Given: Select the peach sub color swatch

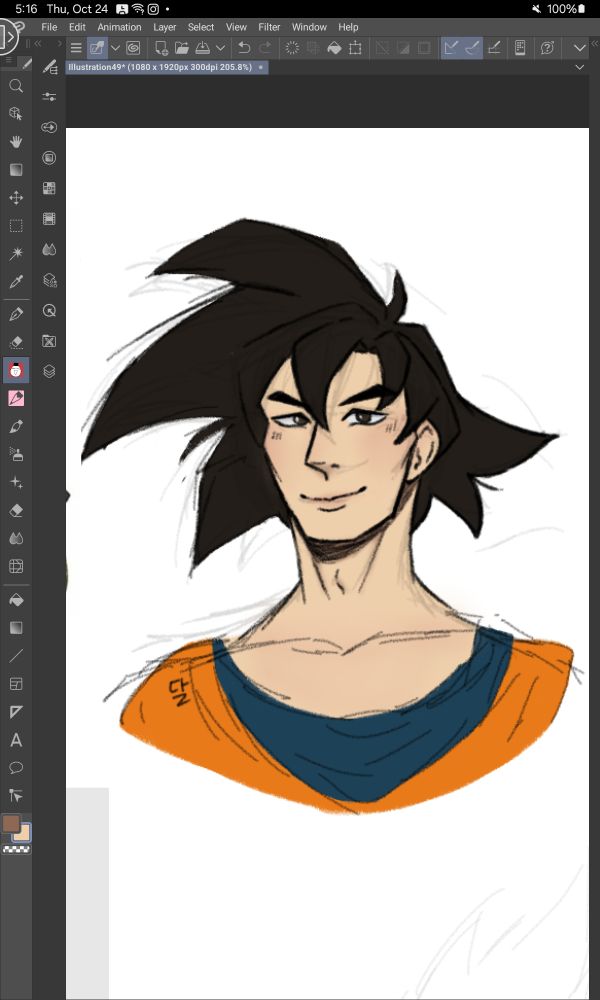Looking at the screenshot, I should (24, 833).
